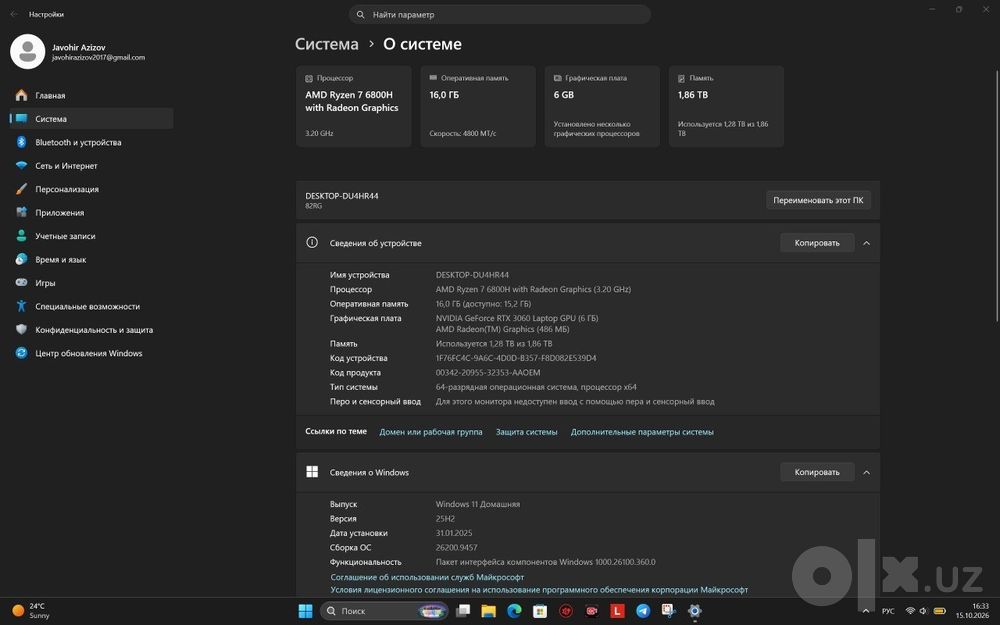Open Telegram from the taskbar
Viewport: 1000px width, 625px height.
pos(643,611)
